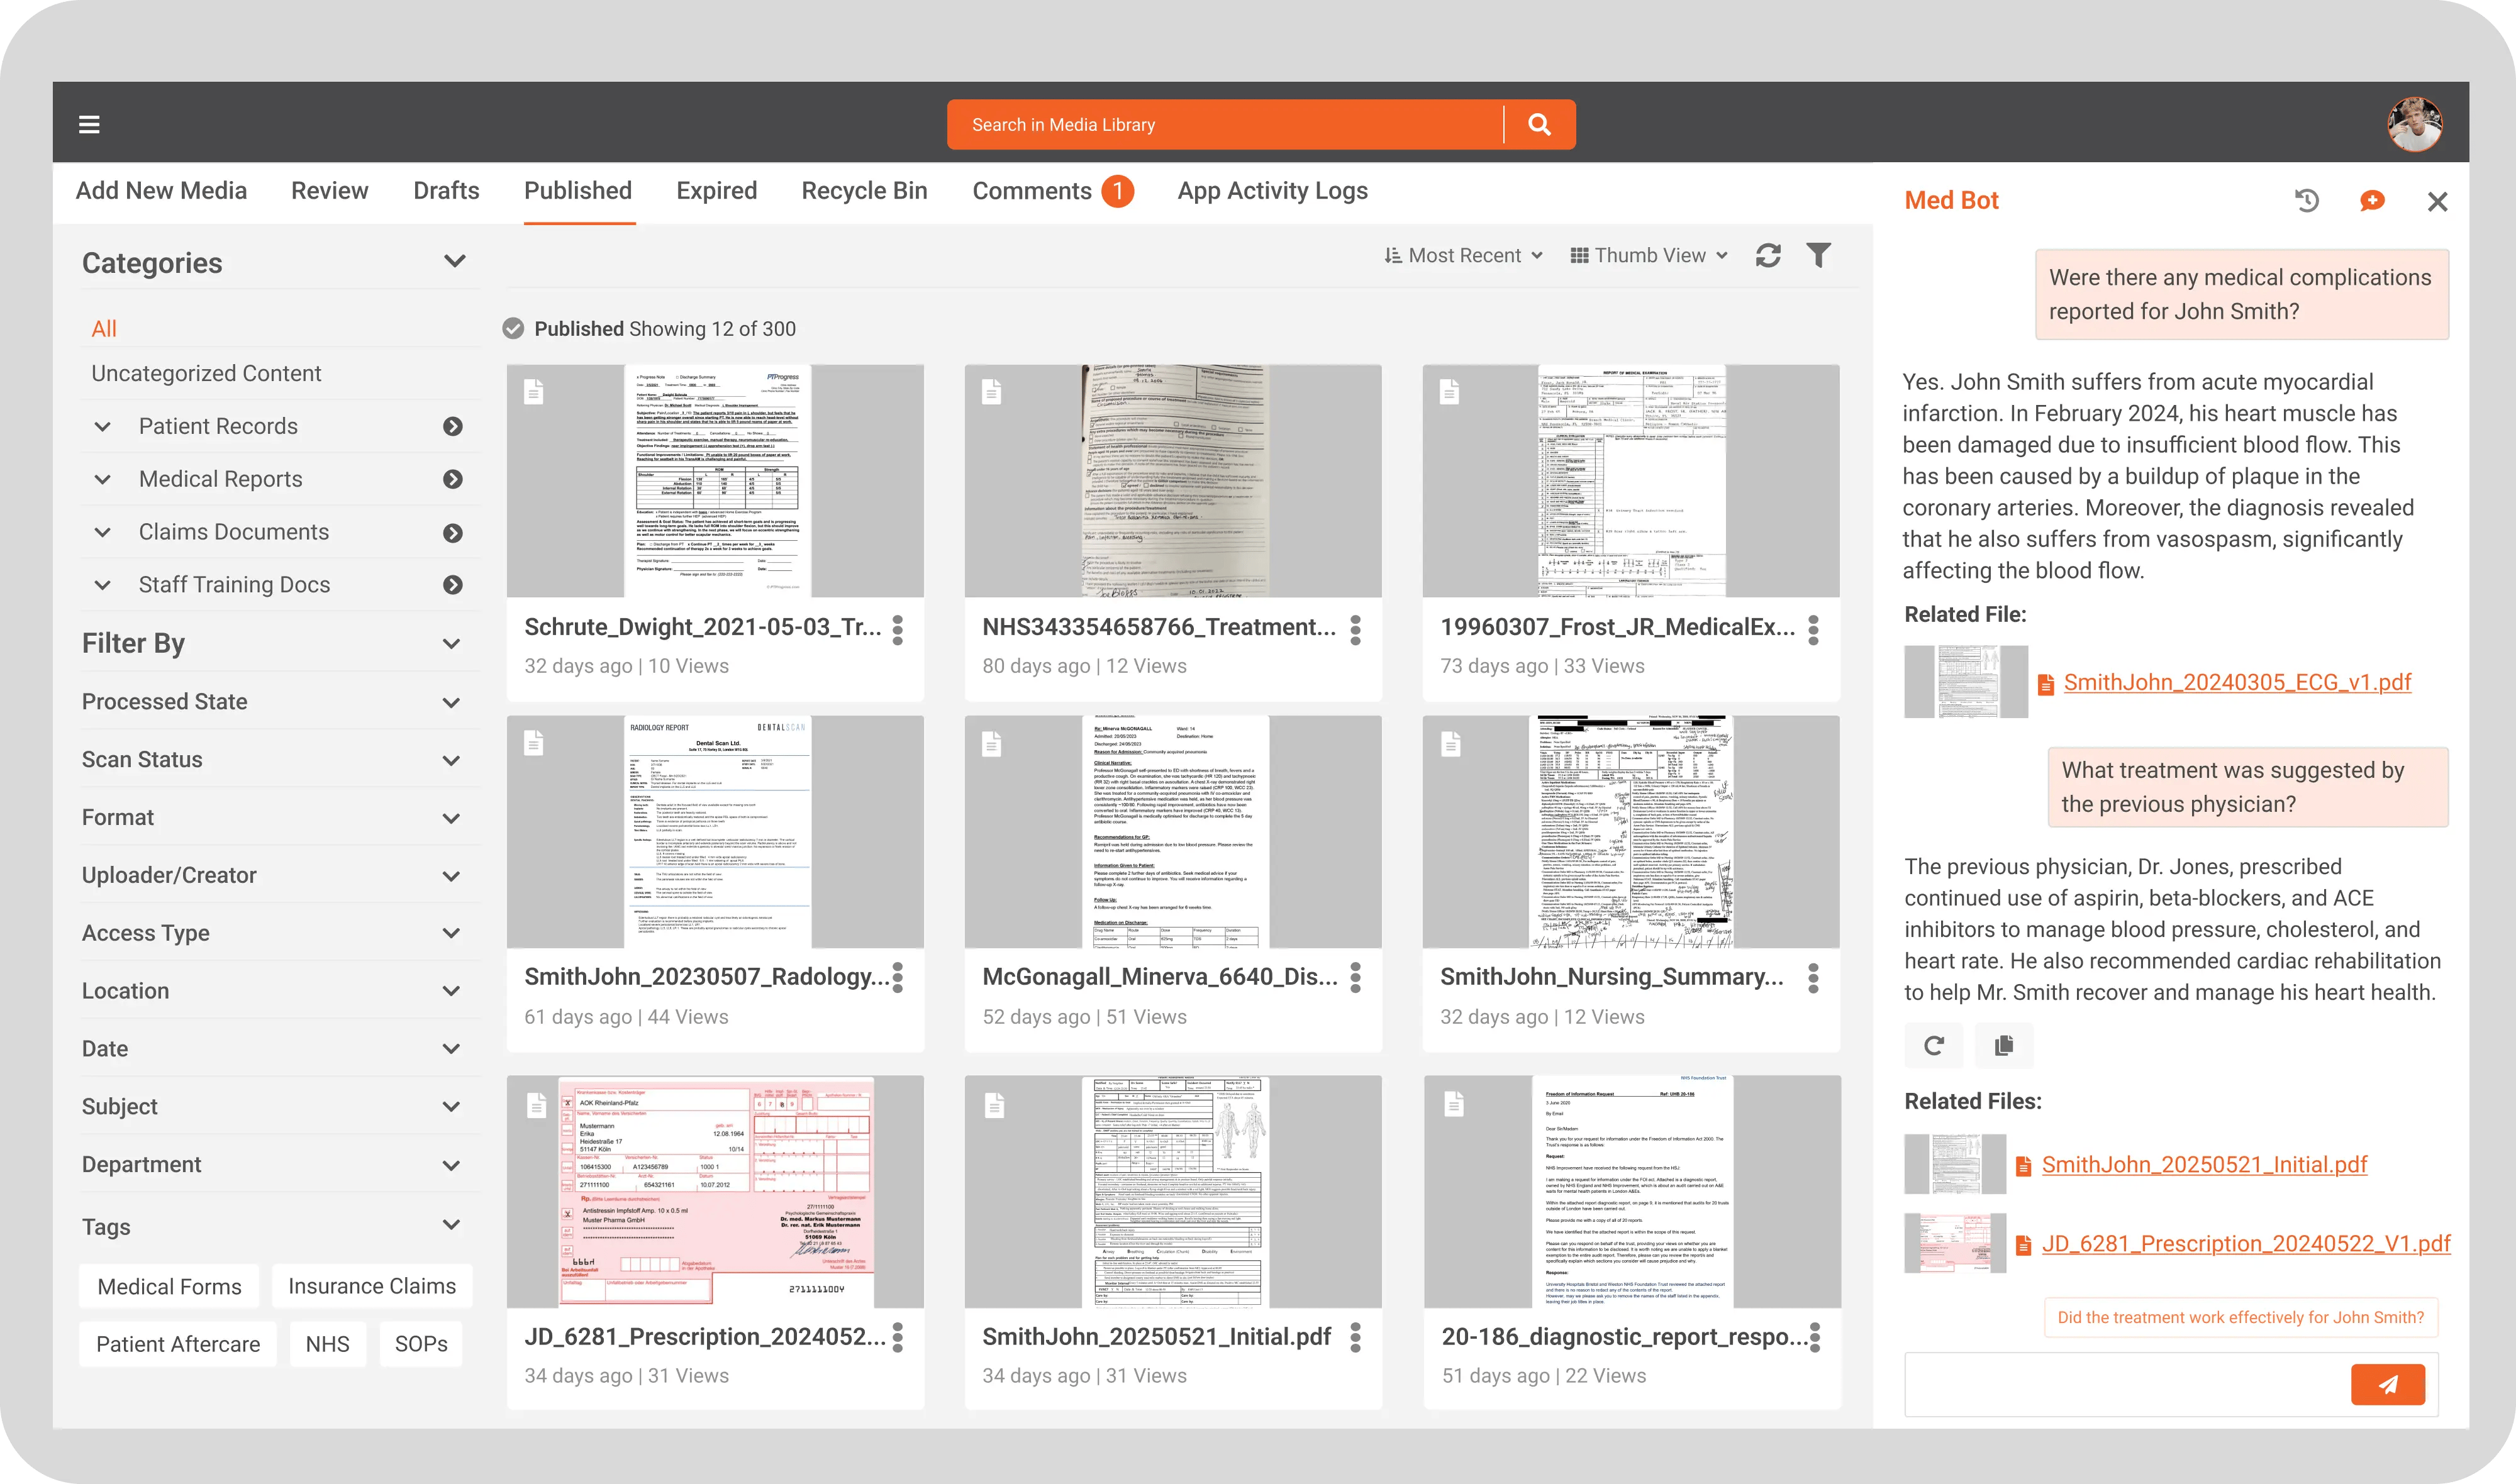This screenshot has height=1484, width=2516.
Task: Open the Thumb View dropdown
Action: [x=1650, y=256]
